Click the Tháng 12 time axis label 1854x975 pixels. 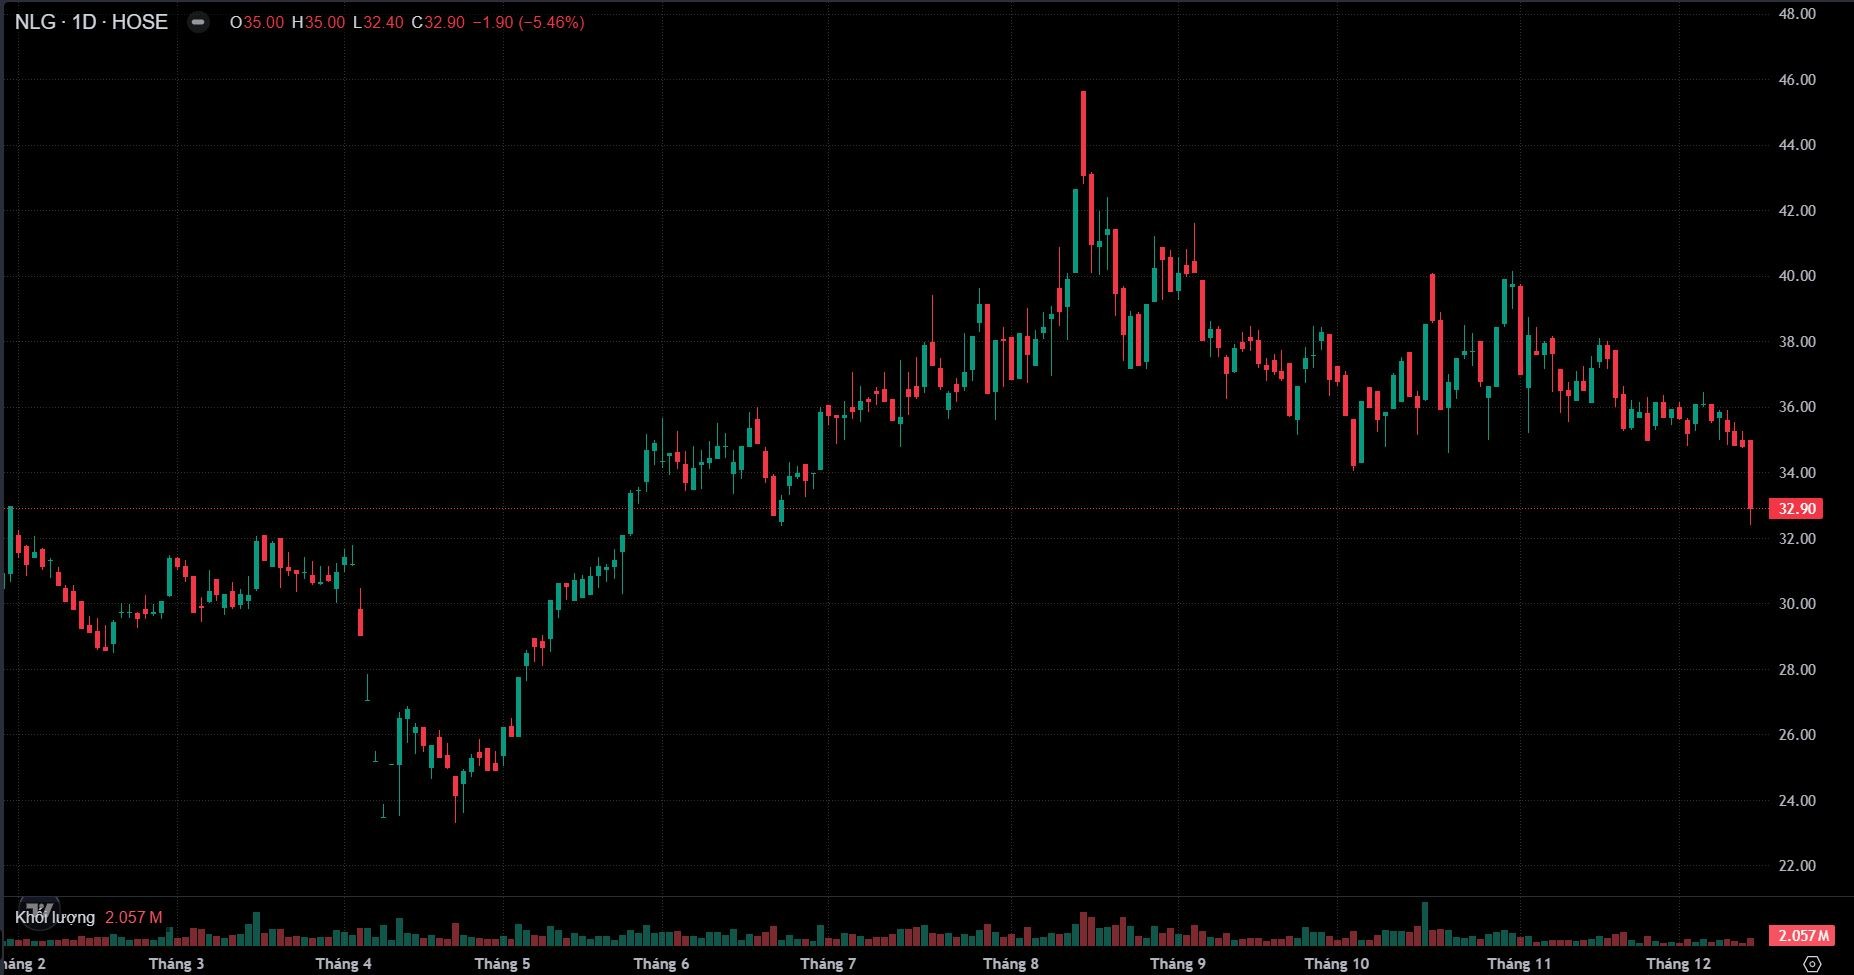point(1678,964)
